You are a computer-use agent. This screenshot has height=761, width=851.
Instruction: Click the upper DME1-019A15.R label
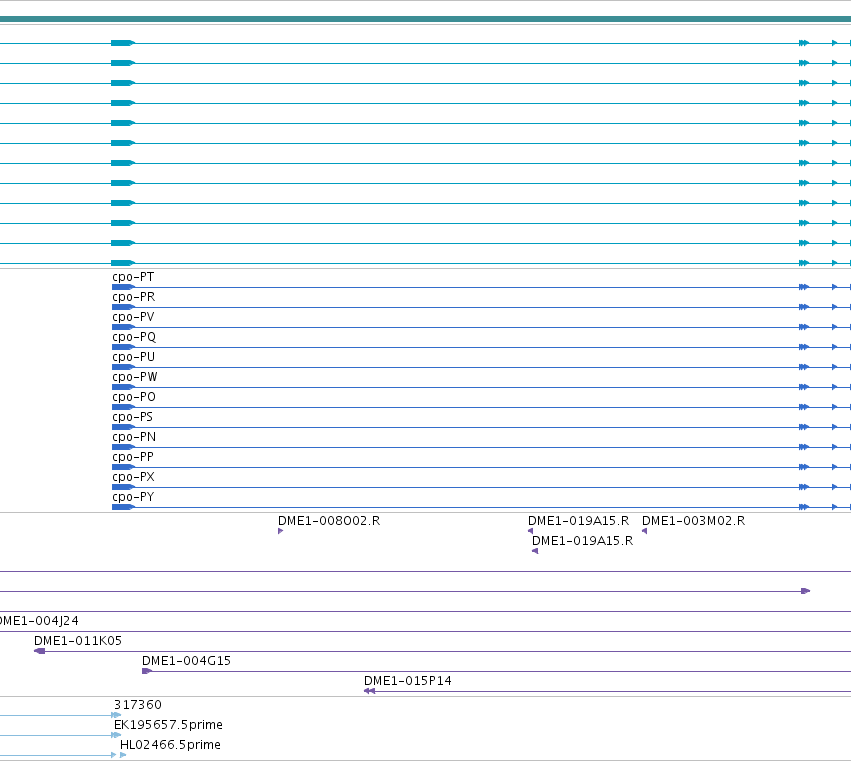click(x=579, y=521)
